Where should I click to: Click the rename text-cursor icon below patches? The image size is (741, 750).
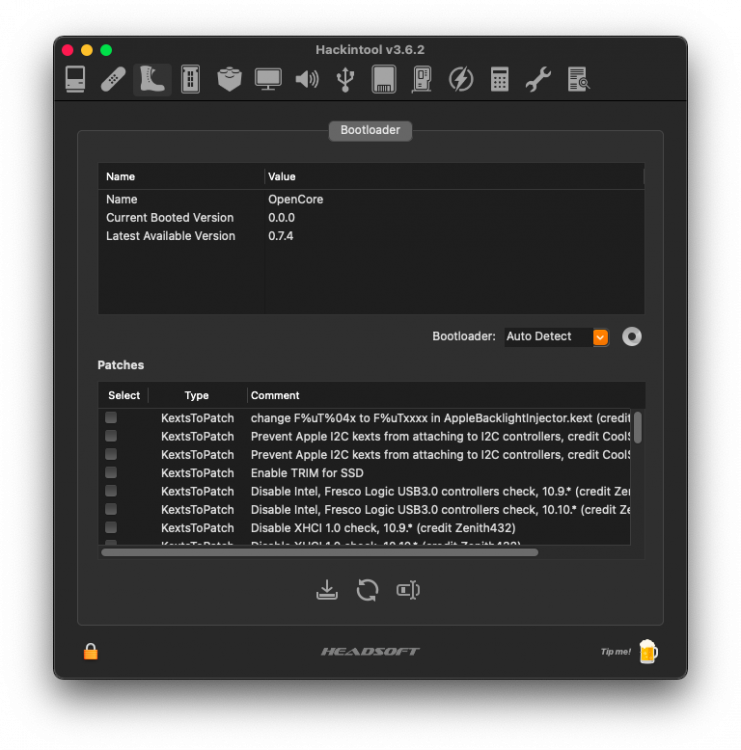tap(408, 590)
